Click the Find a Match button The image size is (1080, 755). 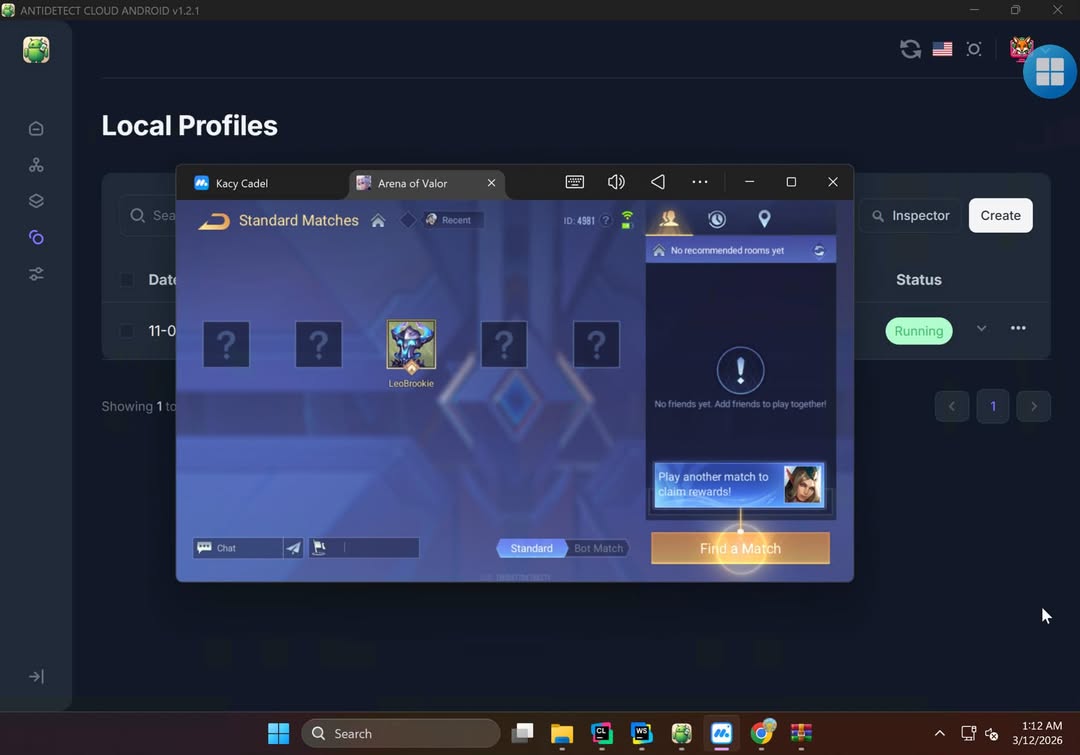[x=740, y=548]
